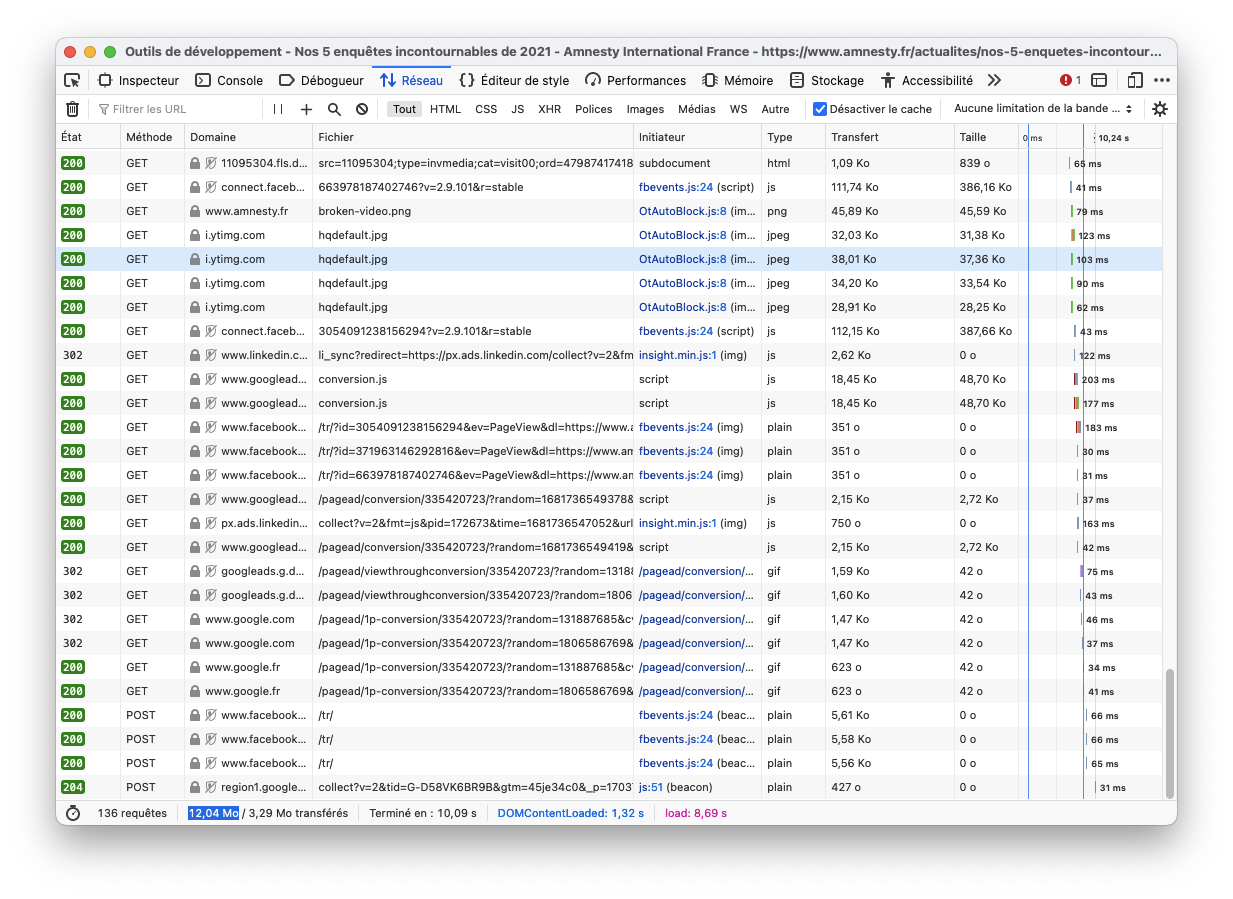Open js:51 initiator link
The width and height of the screenshot is (1233, 899).
[x=650, y=787]
